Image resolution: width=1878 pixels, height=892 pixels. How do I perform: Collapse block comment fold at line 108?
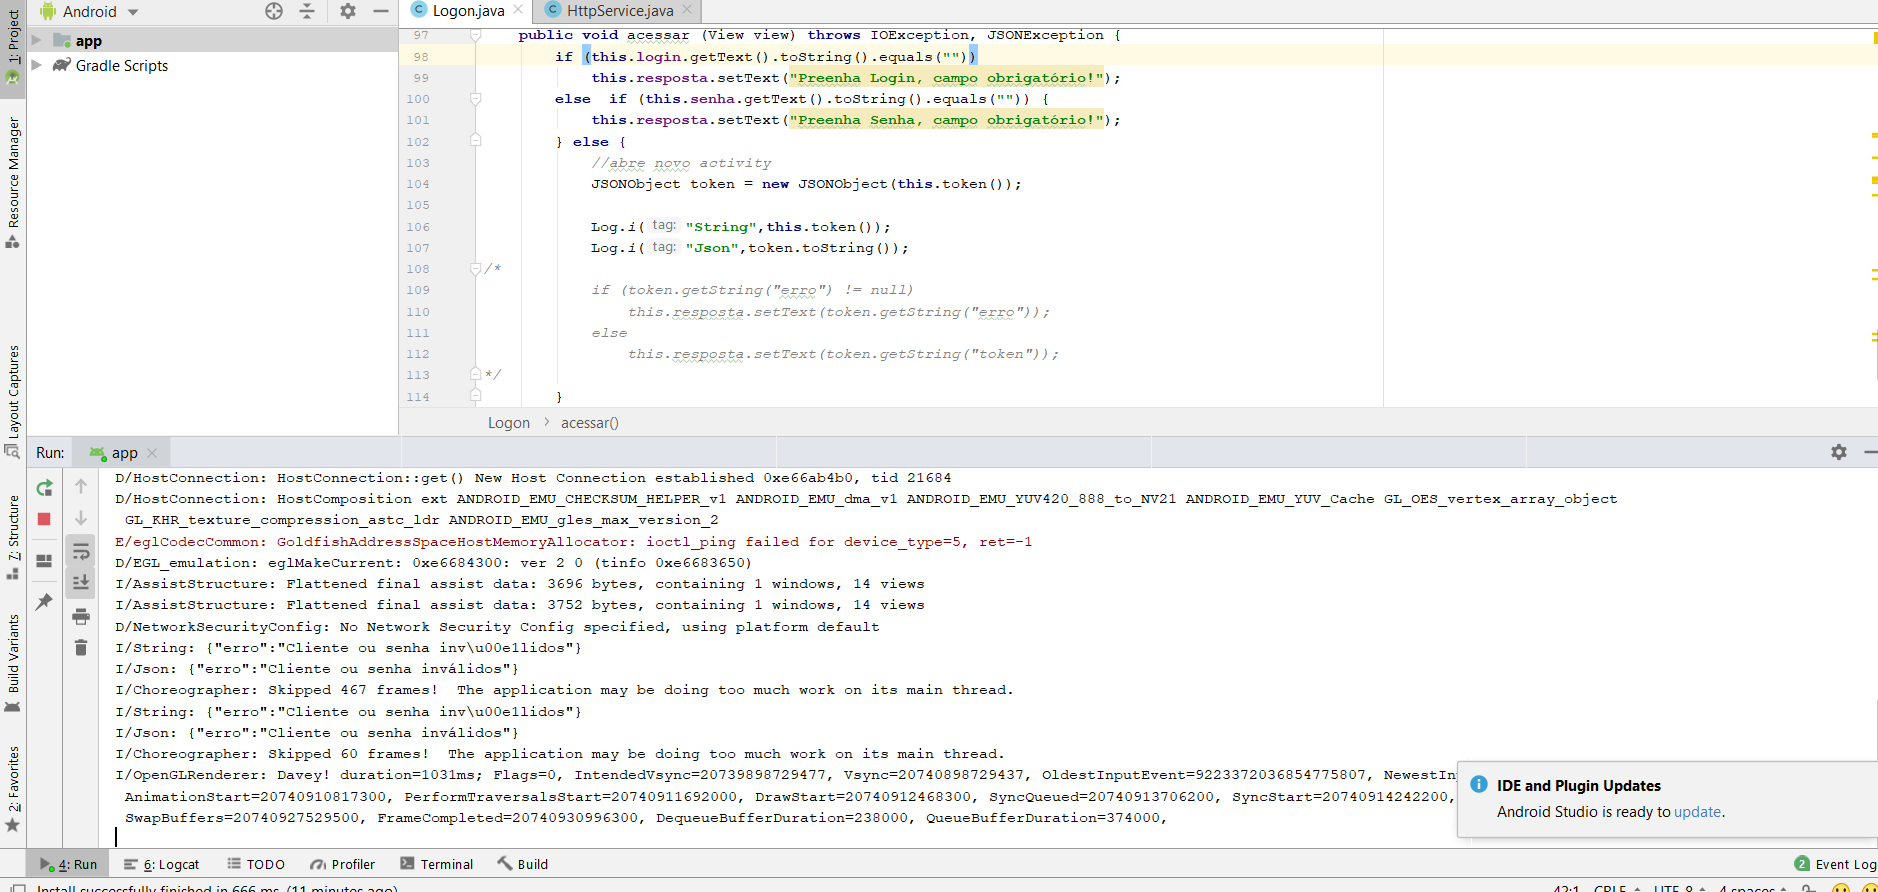coord(476,269)
